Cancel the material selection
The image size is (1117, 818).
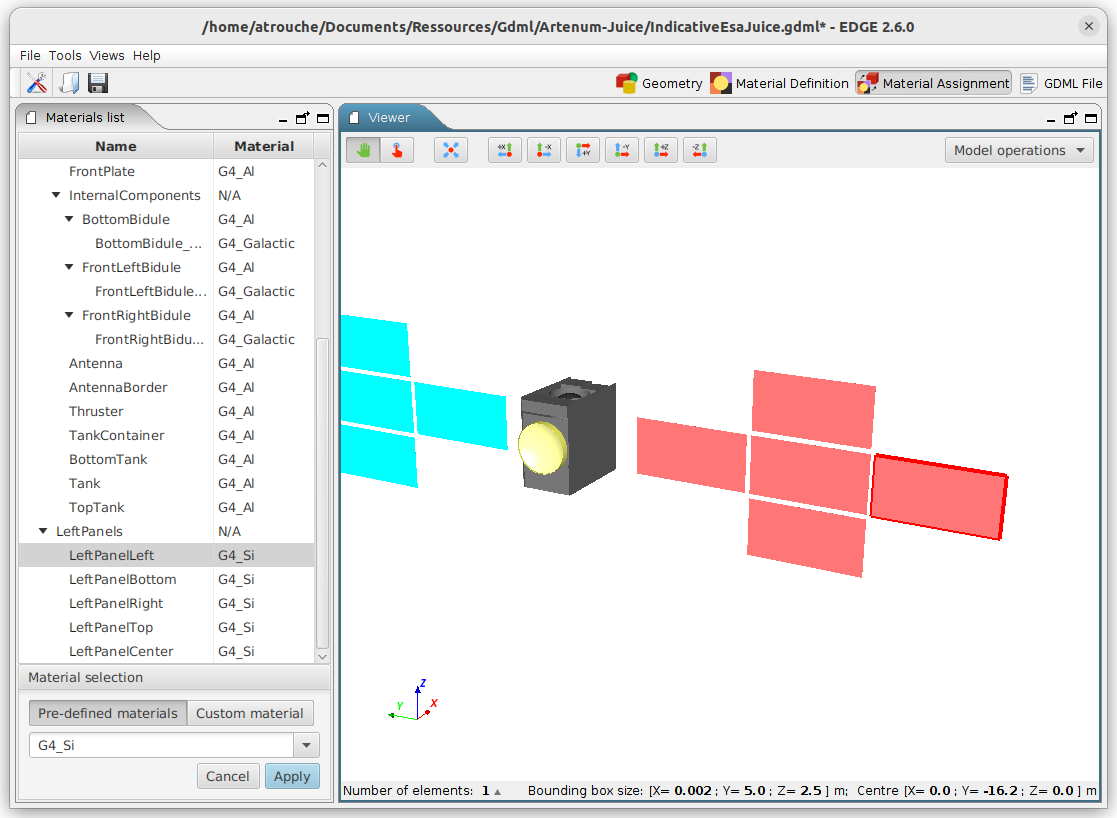point(228,776)
